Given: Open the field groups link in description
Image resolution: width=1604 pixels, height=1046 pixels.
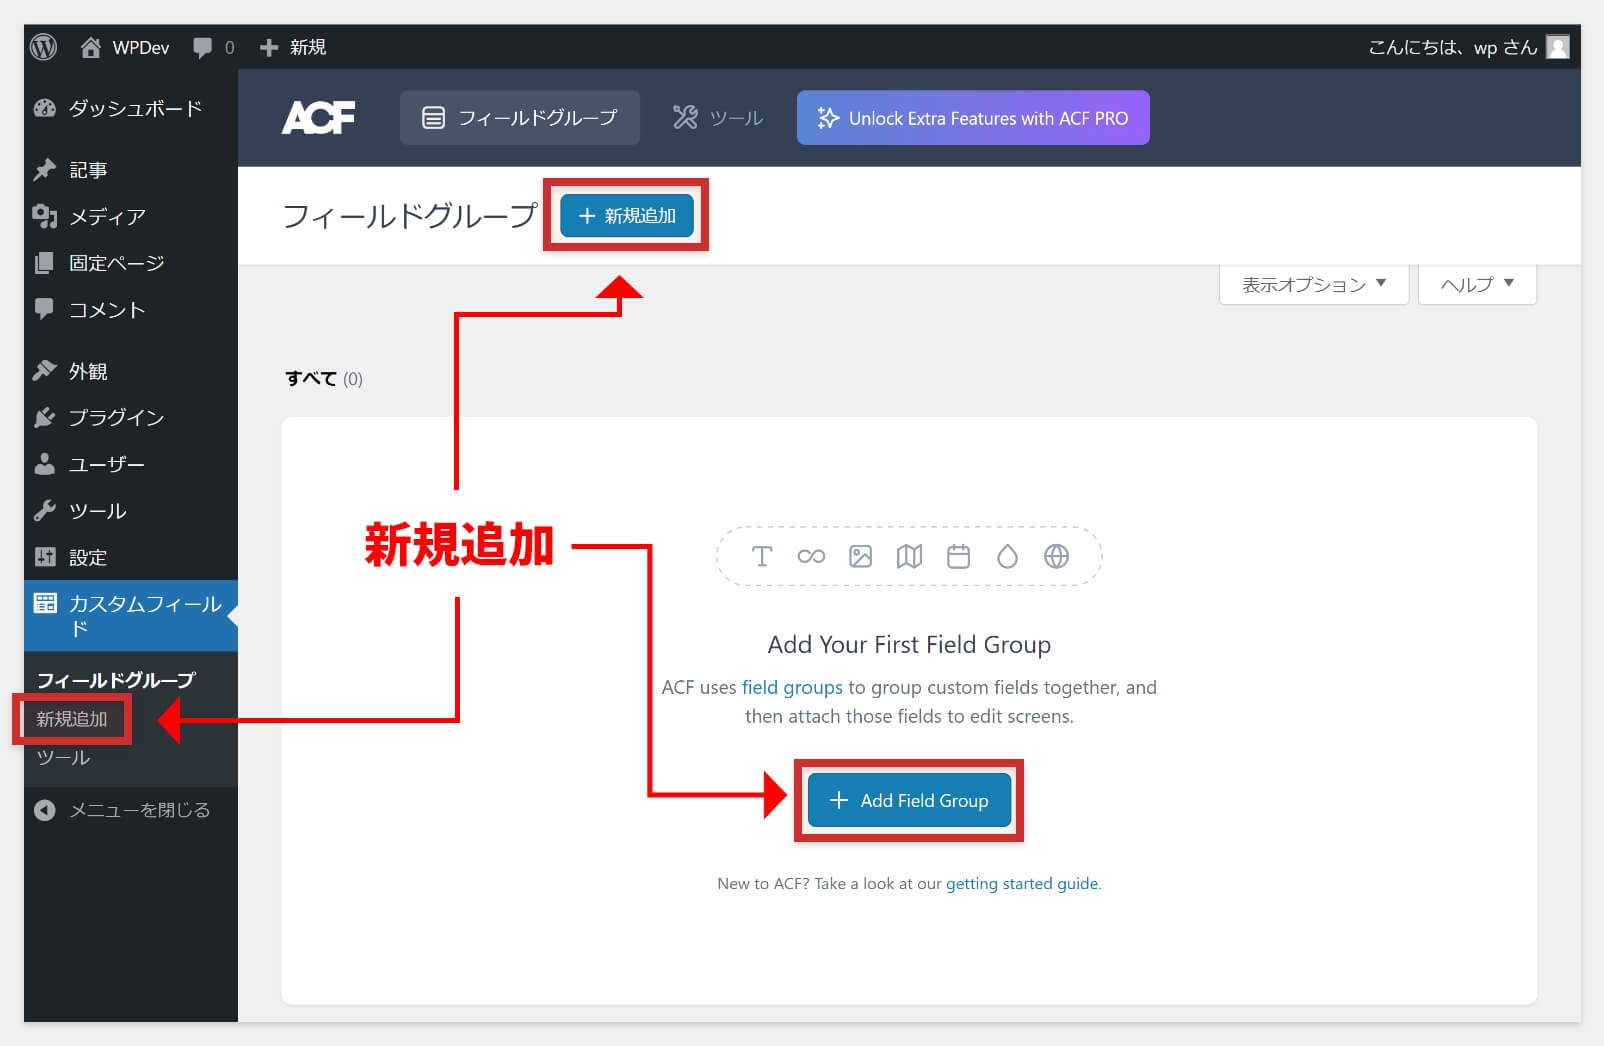Looking at the screenshot, I should click(x=792, y=687).
